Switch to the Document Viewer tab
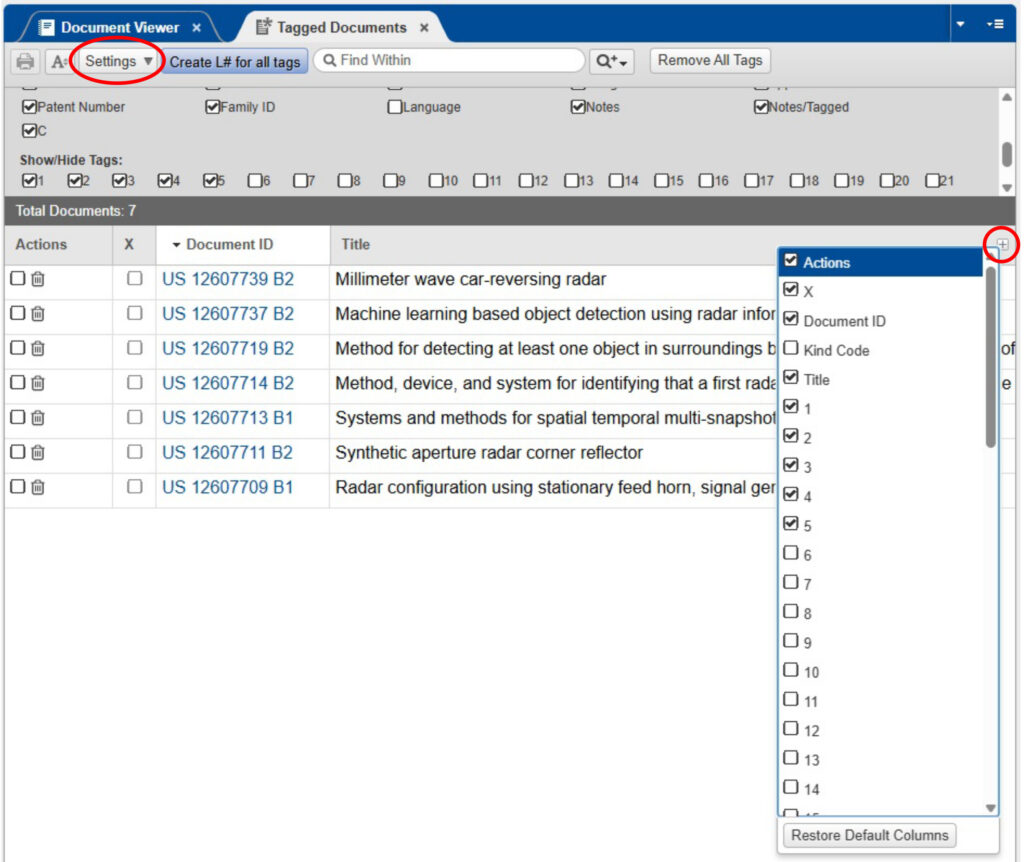1024x862 pixels. 119,27
